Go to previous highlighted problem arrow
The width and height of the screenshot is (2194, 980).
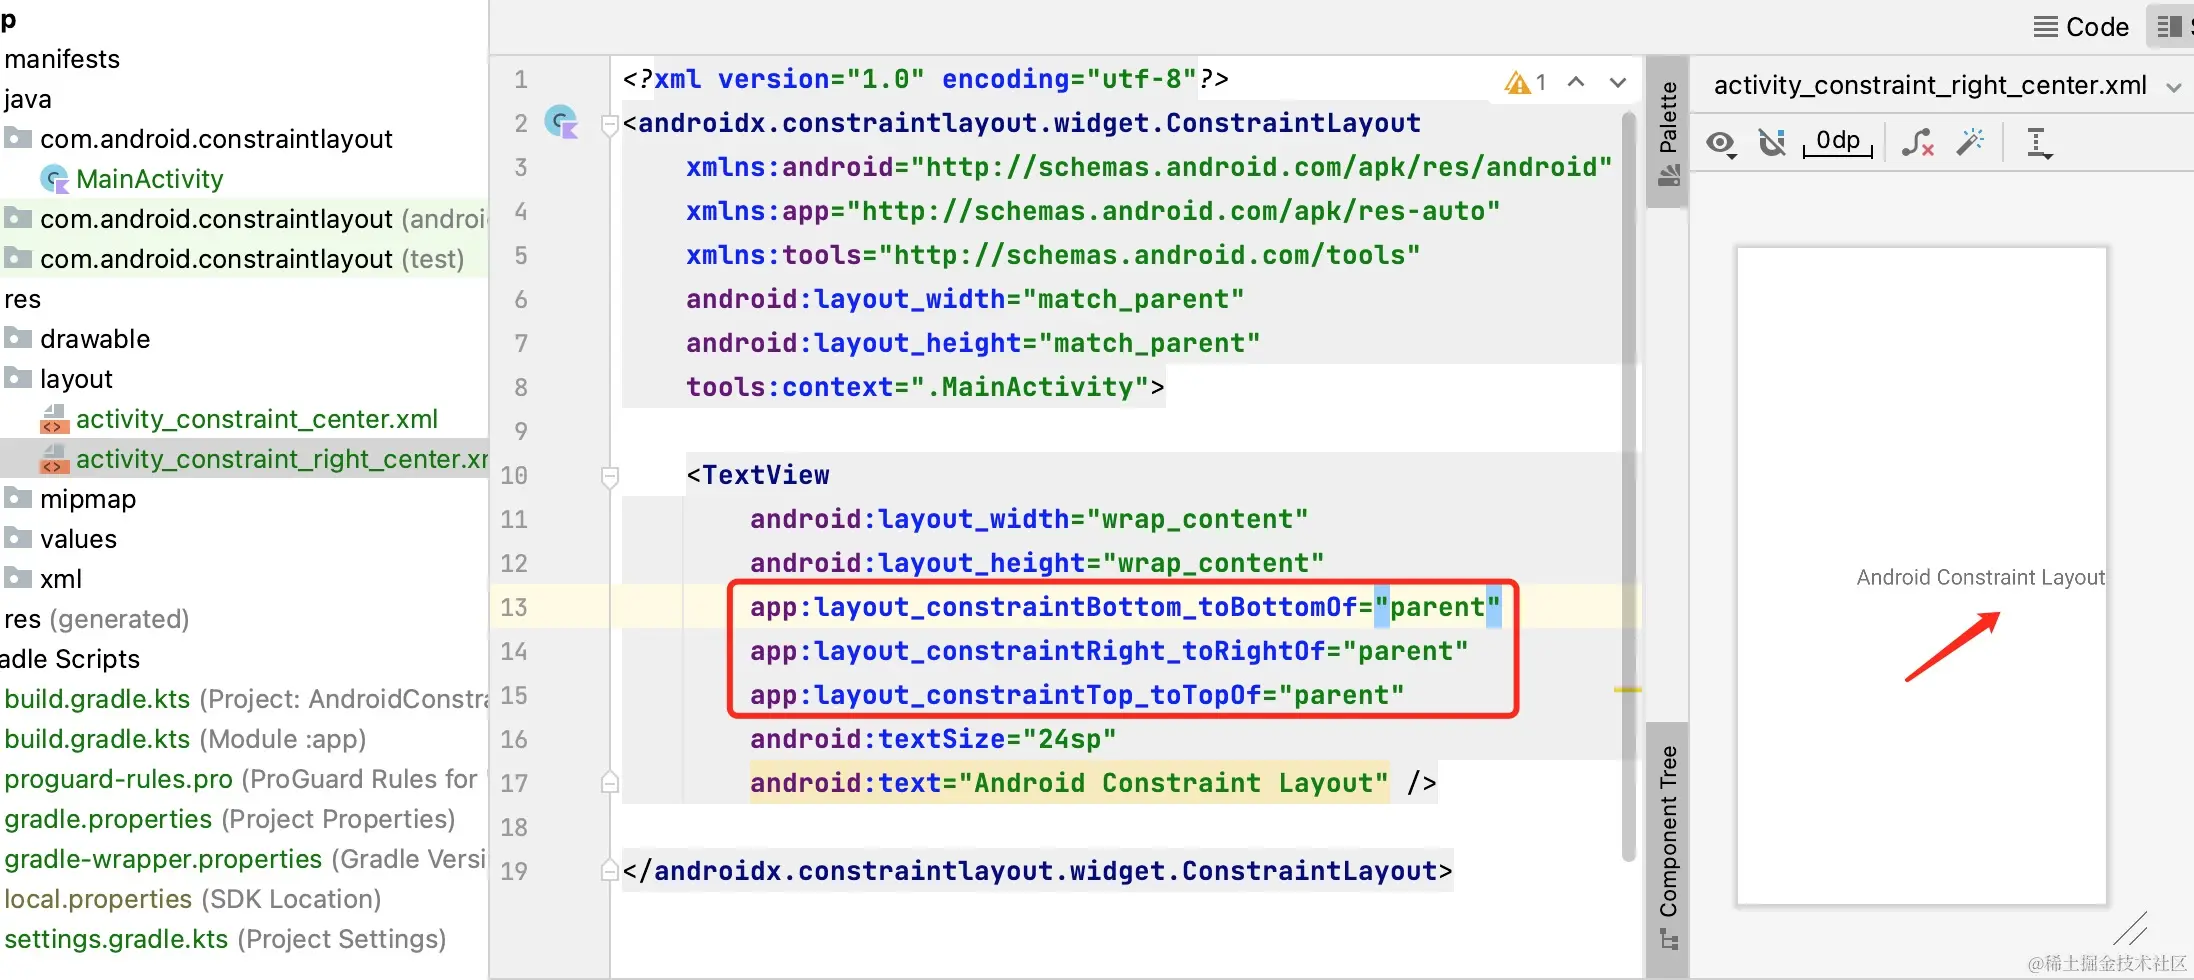tap(1576, 82)
